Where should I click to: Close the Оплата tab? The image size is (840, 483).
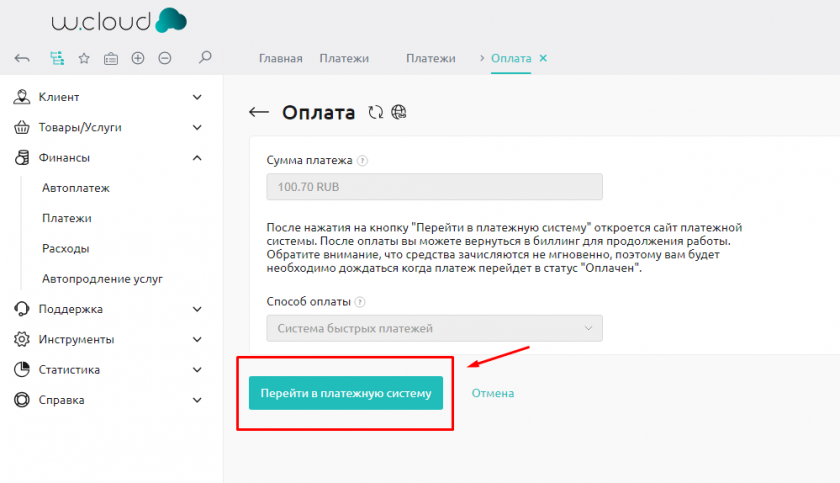coord(543,58)
